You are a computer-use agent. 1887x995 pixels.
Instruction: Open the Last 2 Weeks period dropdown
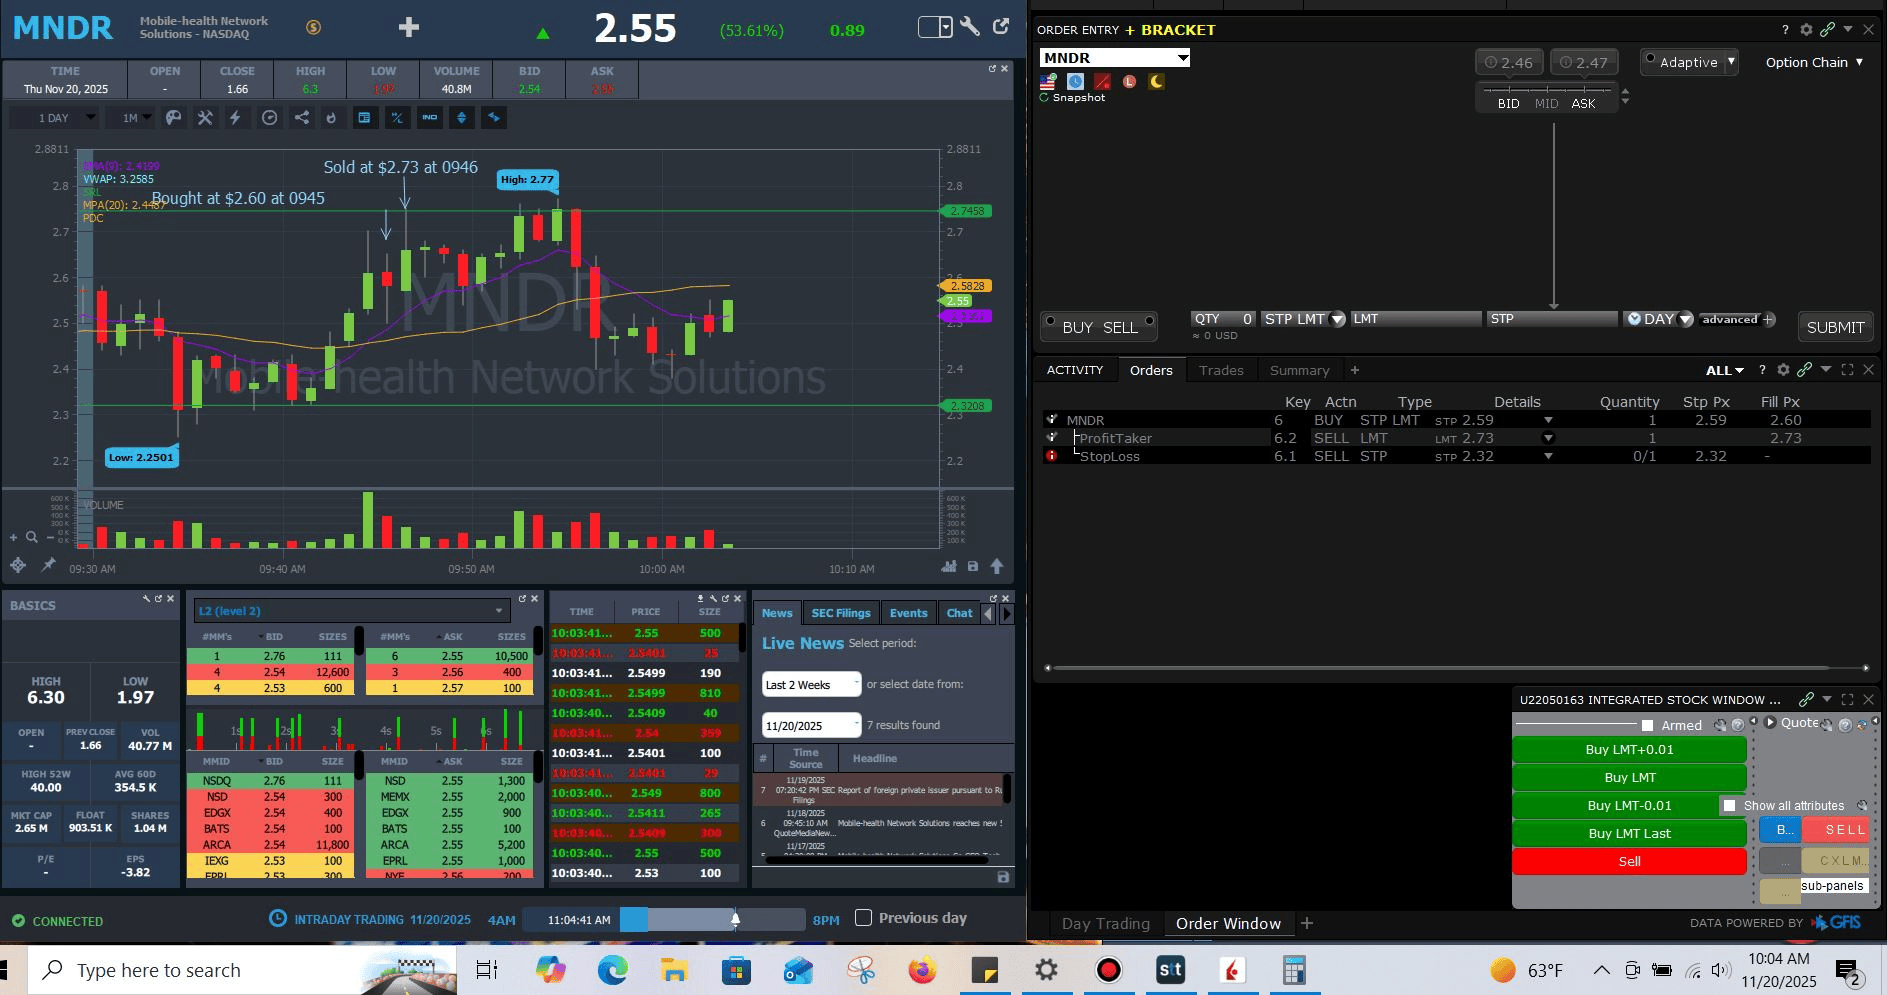[811, 684]
